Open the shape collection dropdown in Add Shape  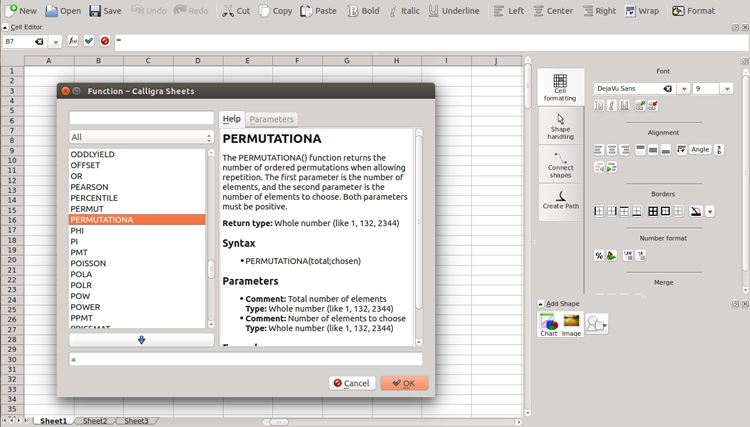(x=596, y=324)
